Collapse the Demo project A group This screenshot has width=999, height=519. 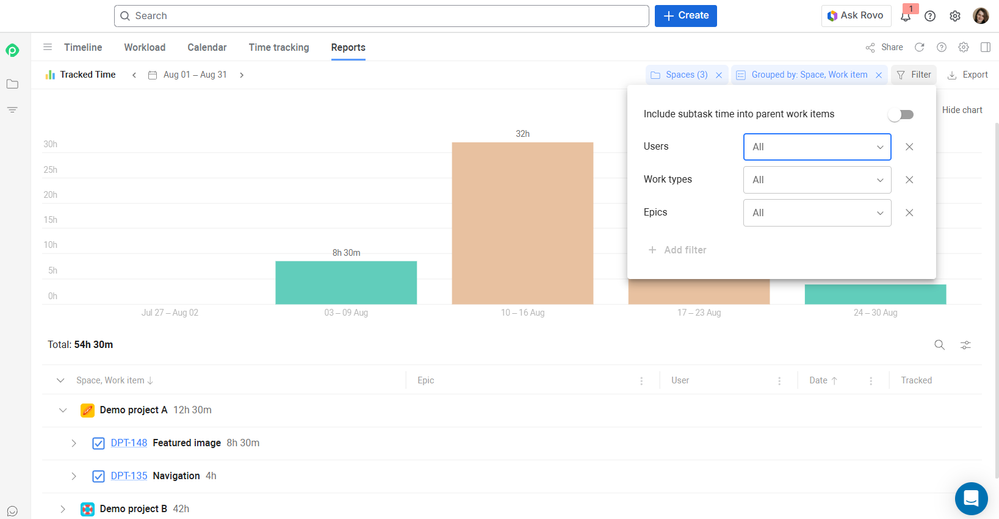(x=62, y=410)
